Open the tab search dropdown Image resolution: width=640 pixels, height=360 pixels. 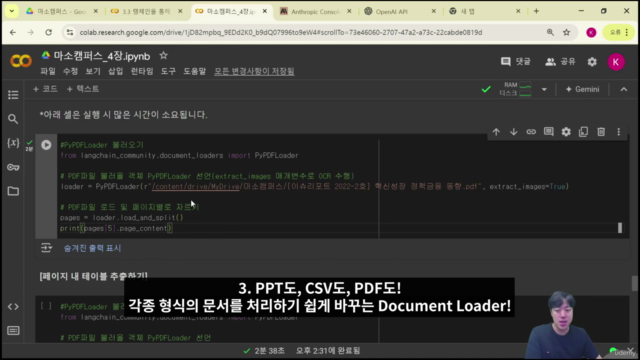pyautogui.click(x=12, y=11)
